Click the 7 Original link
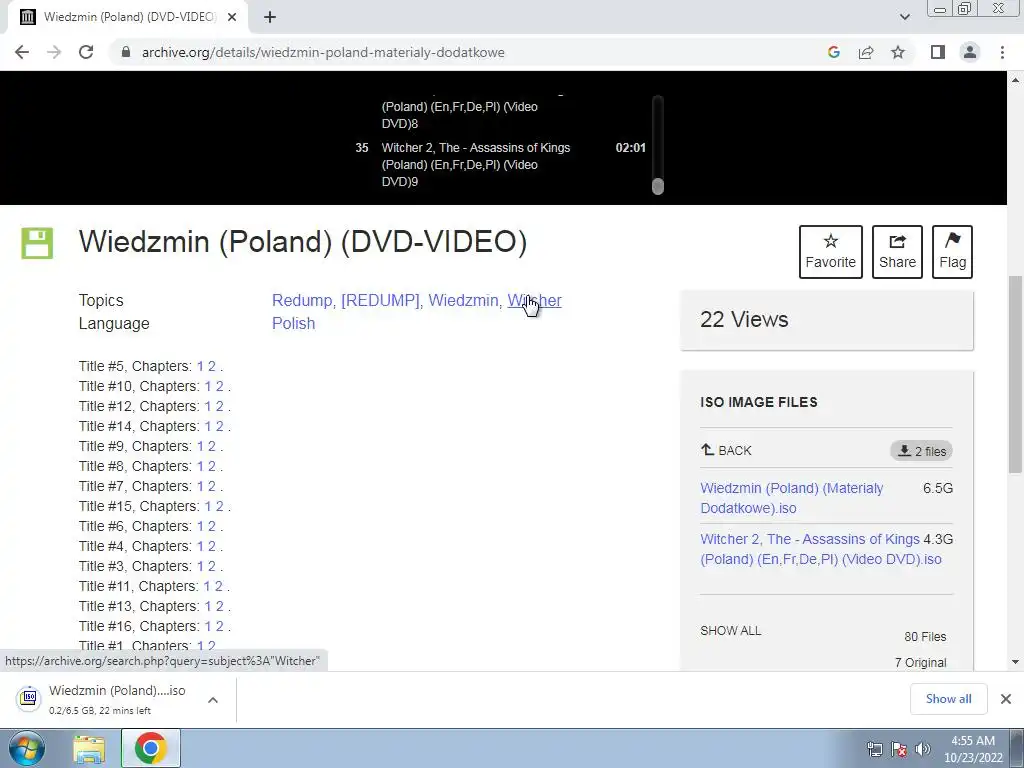The image size is (1024, 768). [x=920, y=662]
